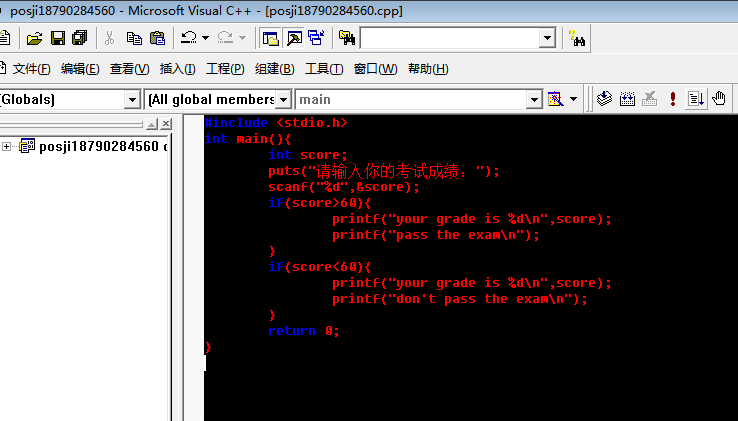738x421 pixels.
Task: Save the file with the floppy disk icon
Action: tap(58, 38)
